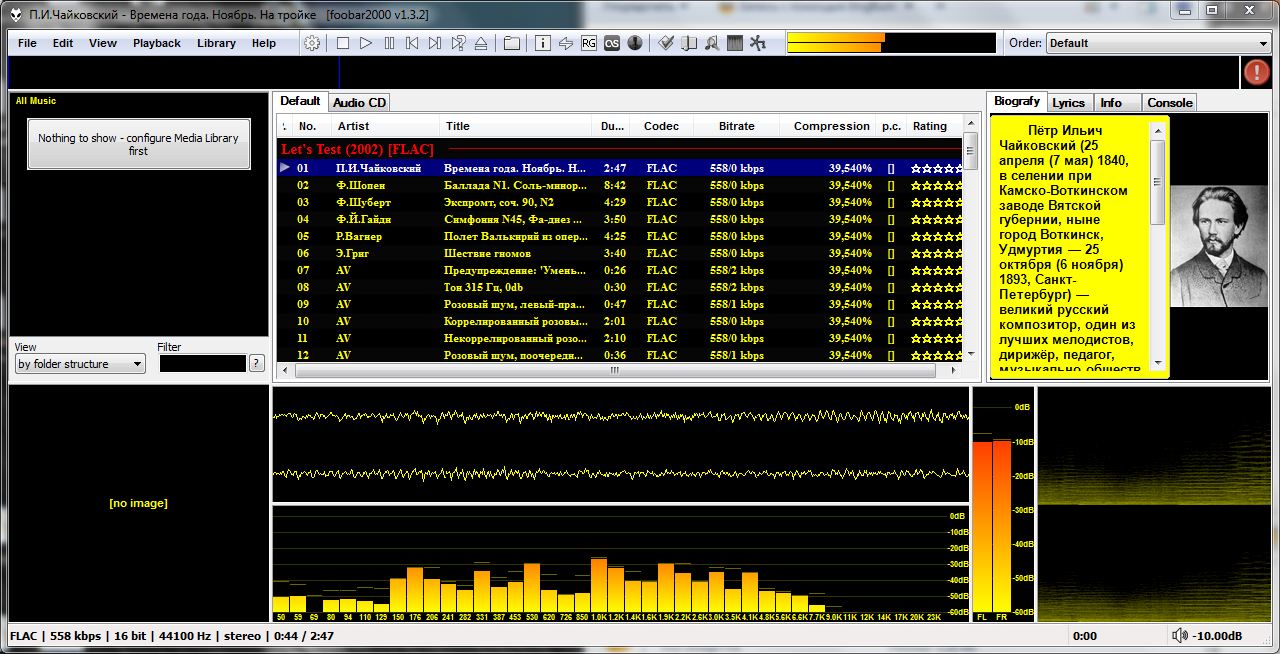Open the Playback menu
The height and width of the screenshot is (654, 1280).
click(x=157, y=43)
